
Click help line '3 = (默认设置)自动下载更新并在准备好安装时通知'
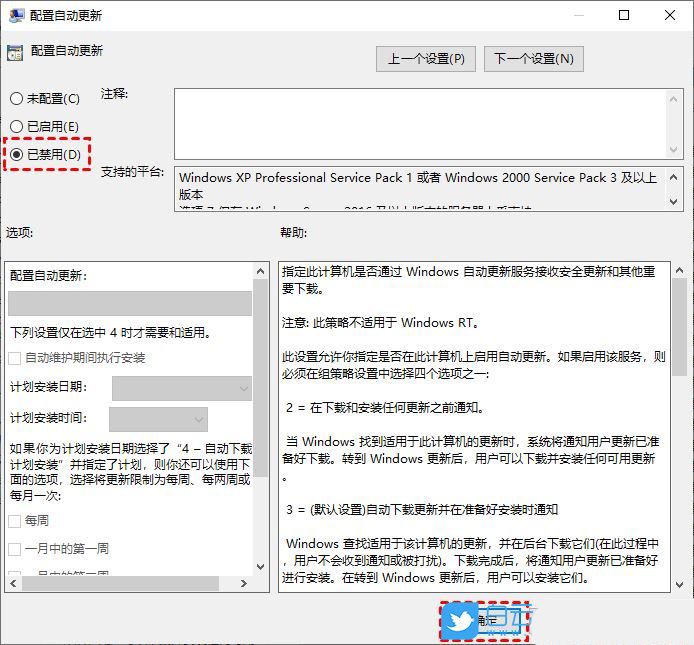(x=422, y=510)
